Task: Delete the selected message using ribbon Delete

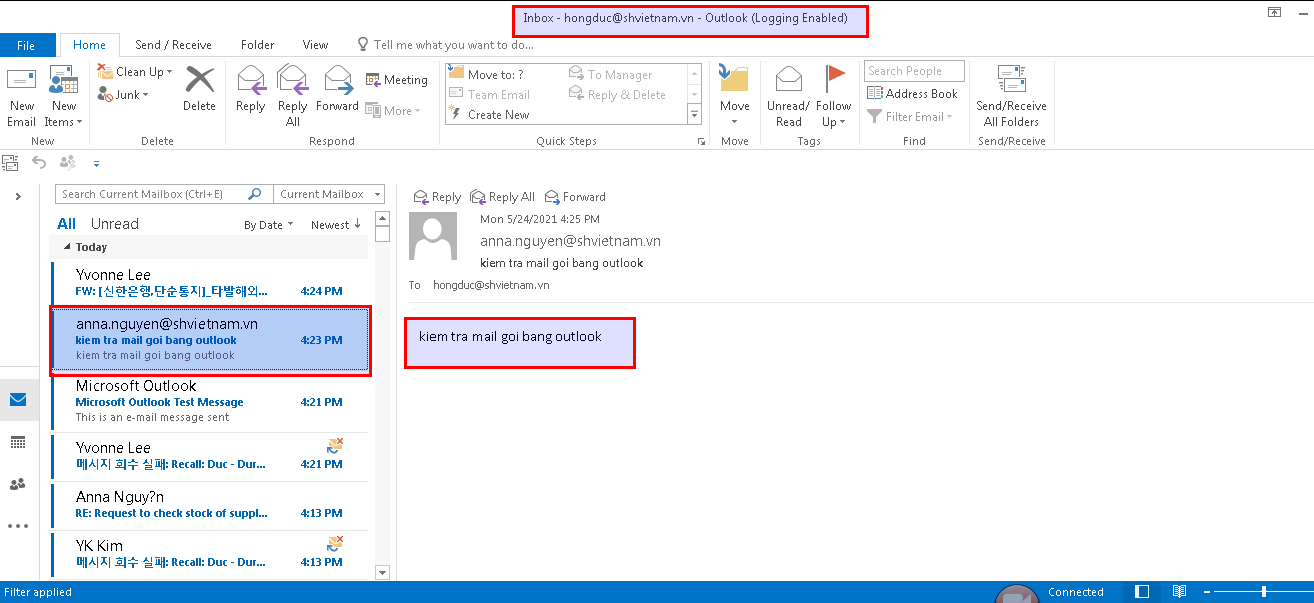Action: pyautogui.click(x=199, y=90)
